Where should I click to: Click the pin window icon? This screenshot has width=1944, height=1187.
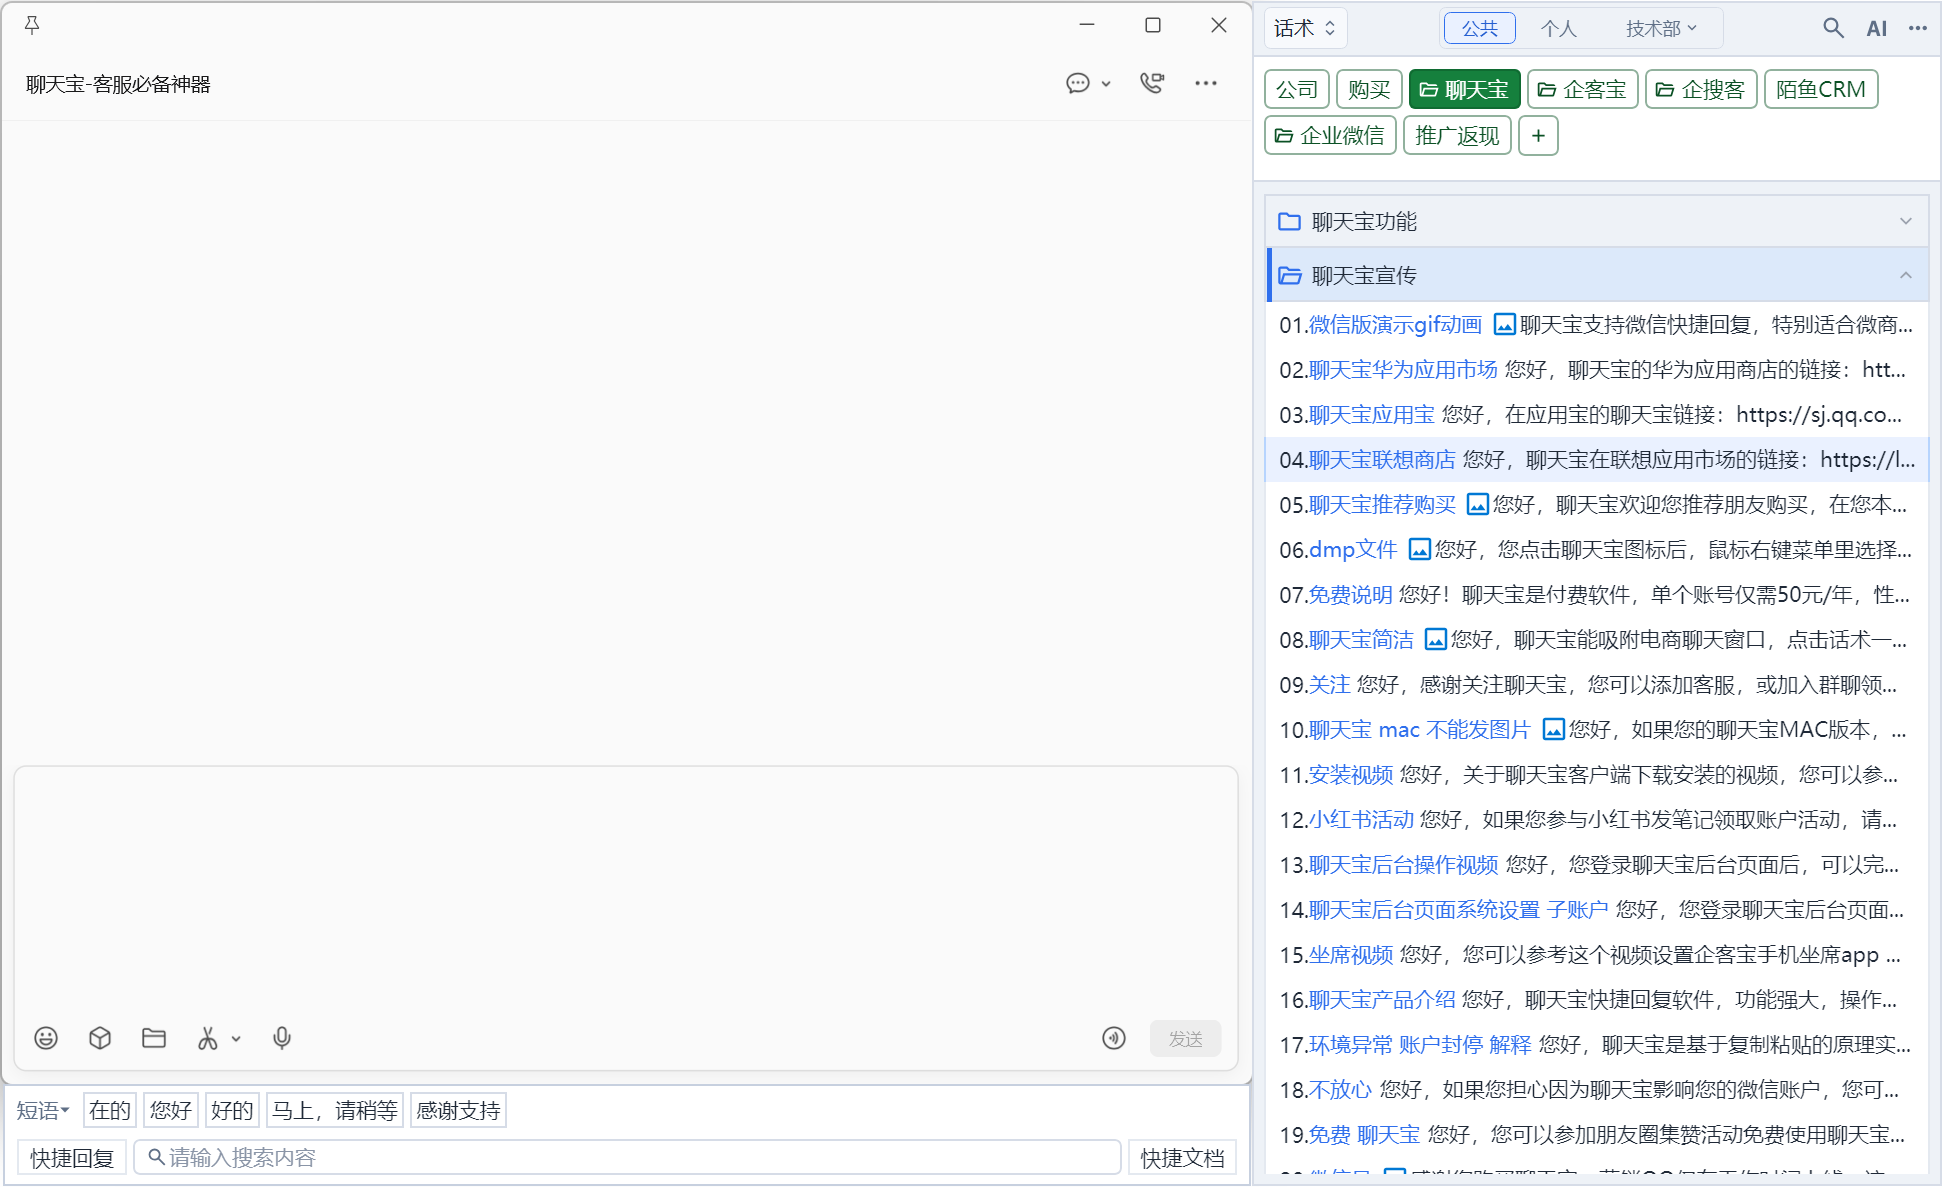(x=32, y=25)
